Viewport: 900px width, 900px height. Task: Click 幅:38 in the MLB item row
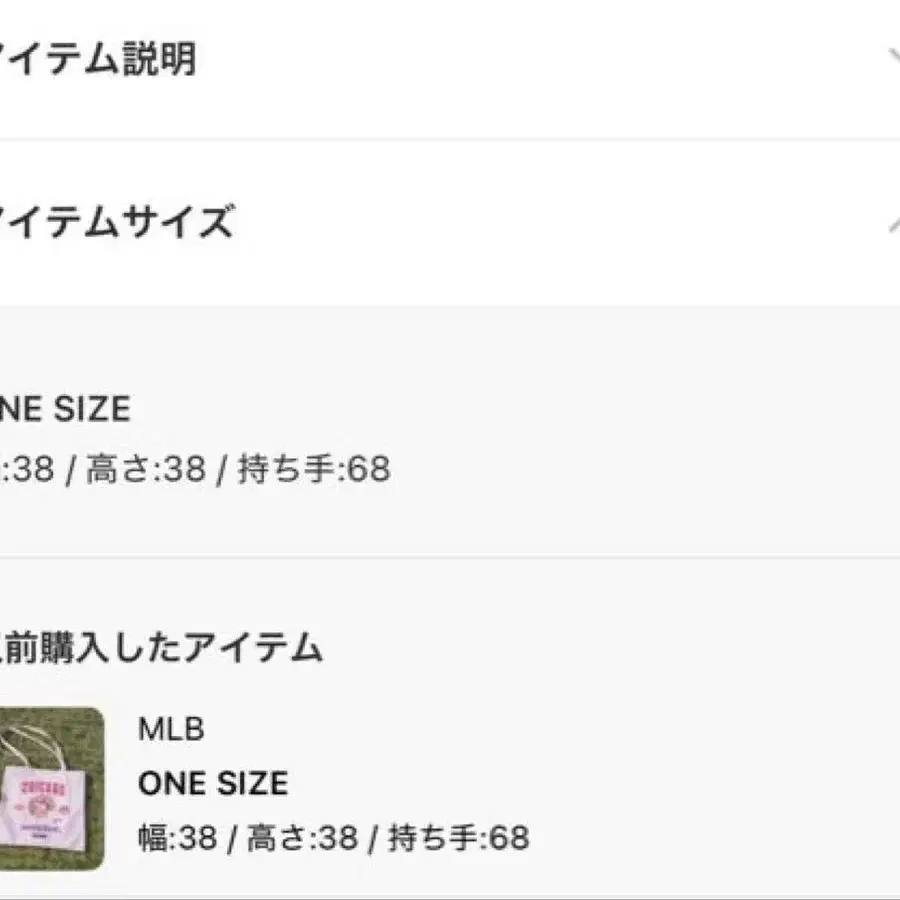coord(178,837)
